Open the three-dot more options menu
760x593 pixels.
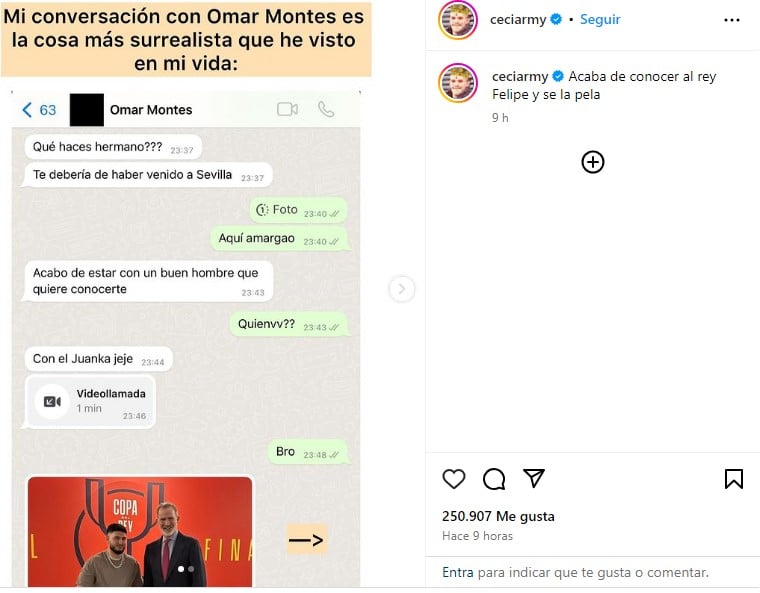731,20
